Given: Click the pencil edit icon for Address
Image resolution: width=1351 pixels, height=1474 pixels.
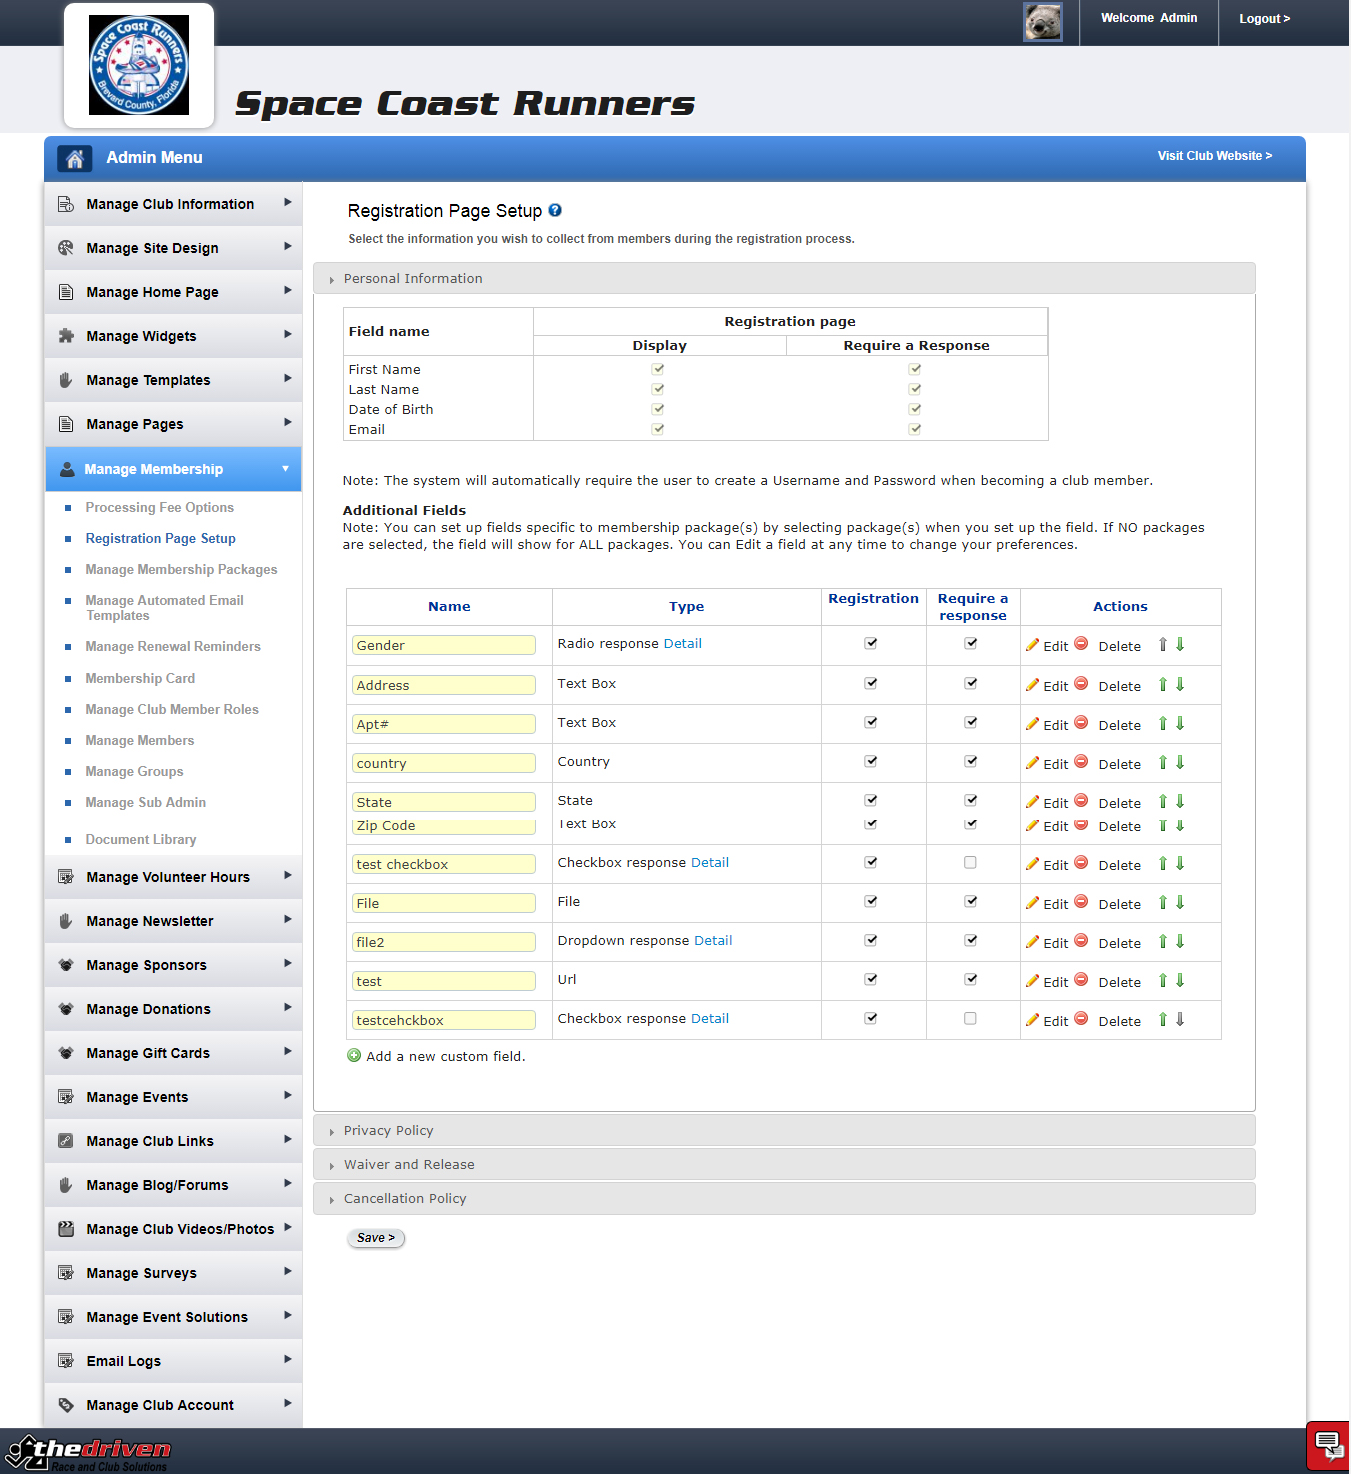Looking at the screenshot, I should [1032, 685].
